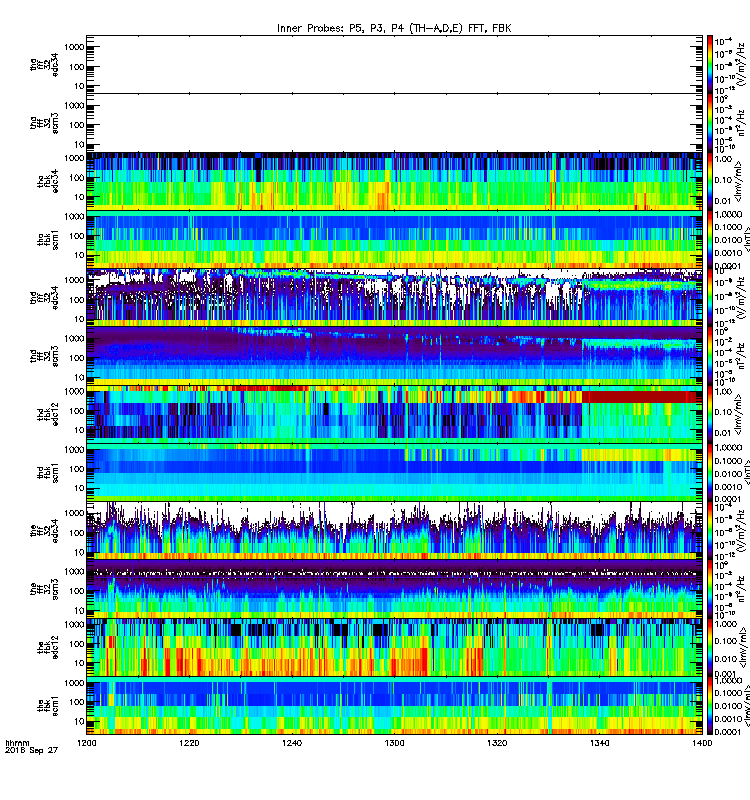The image size is (750, 800).
Task: Click the color bar beside the the fff edc34 panel
Action: [x=710, y=531]
